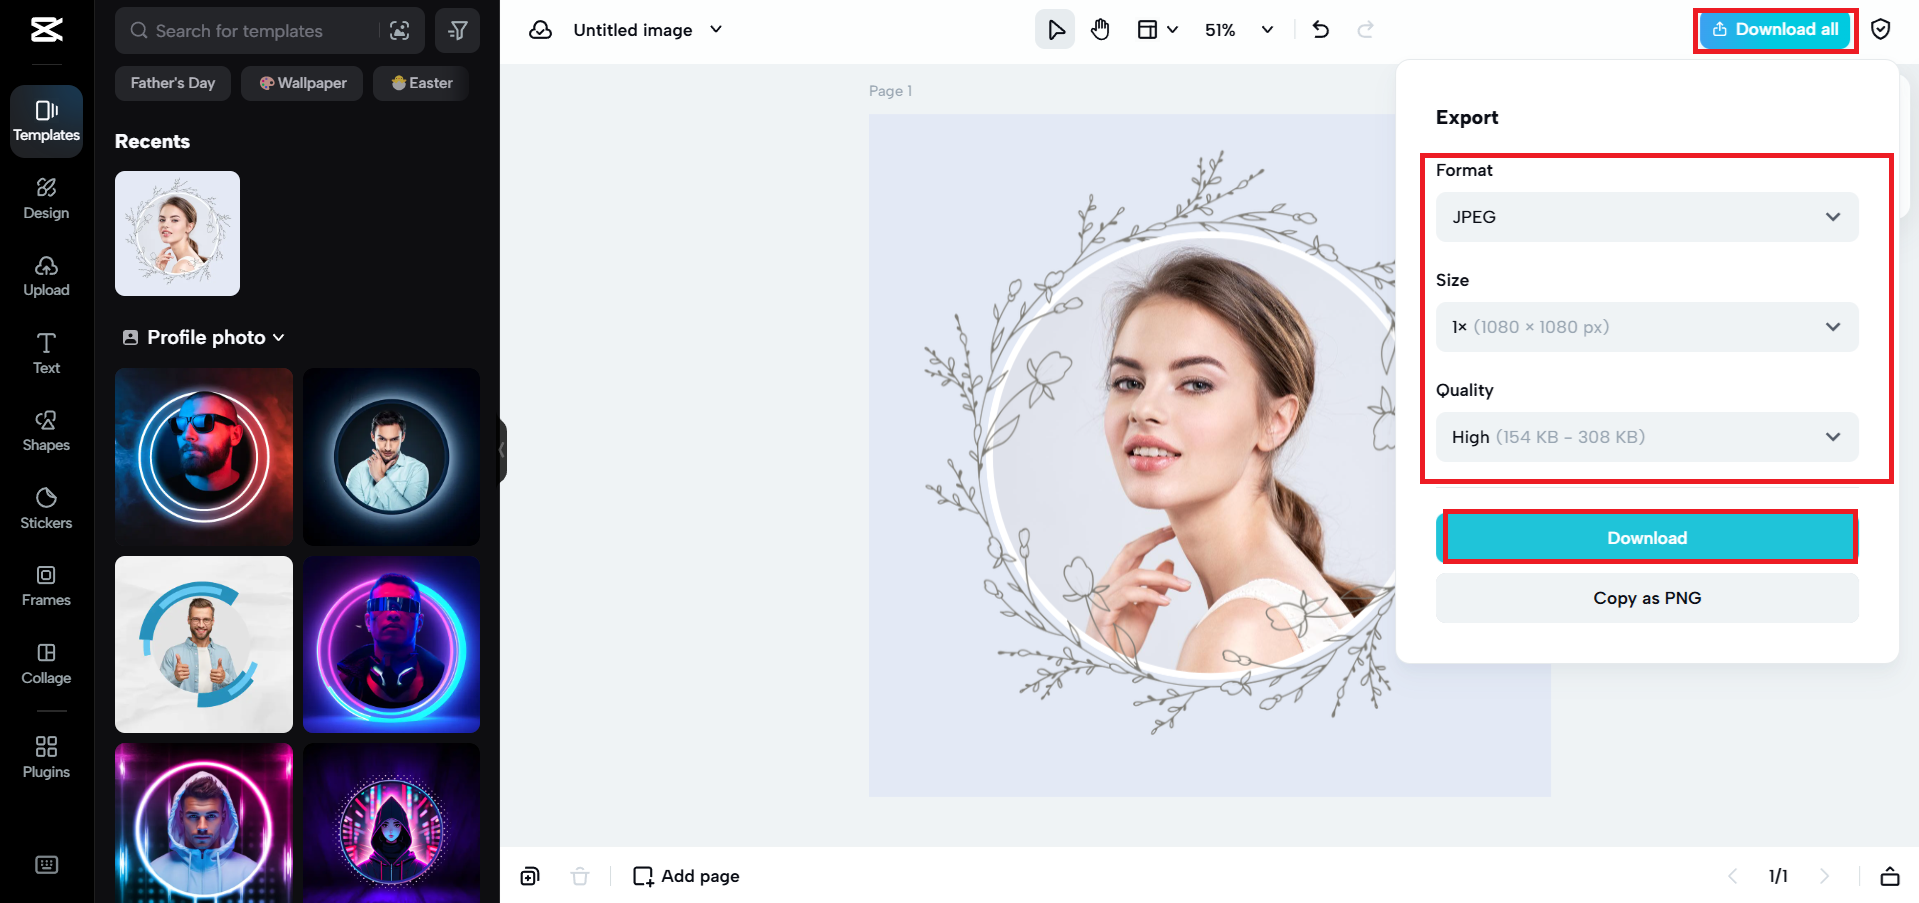This screenshot has height=903, width=1919.
Task: Open the Untitled image title dropdown
Action: pos(648,30)
